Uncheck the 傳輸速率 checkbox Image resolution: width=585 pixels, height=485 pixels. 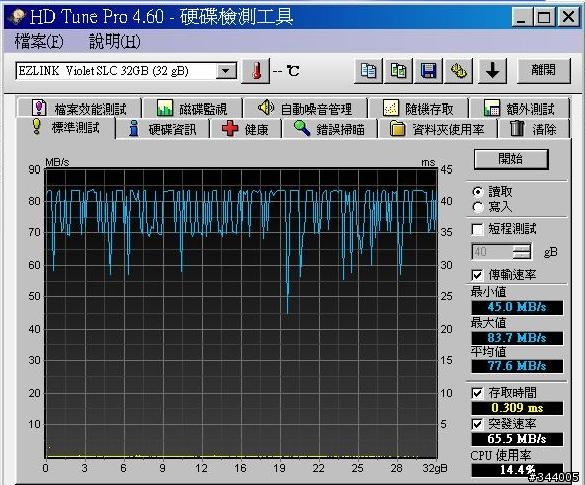[x=477, y=275]
